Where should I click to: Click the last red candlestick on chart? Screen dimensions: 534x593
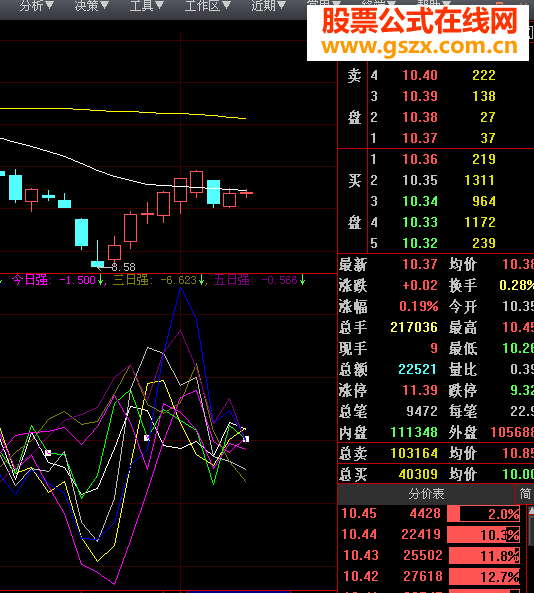[246, 193]
